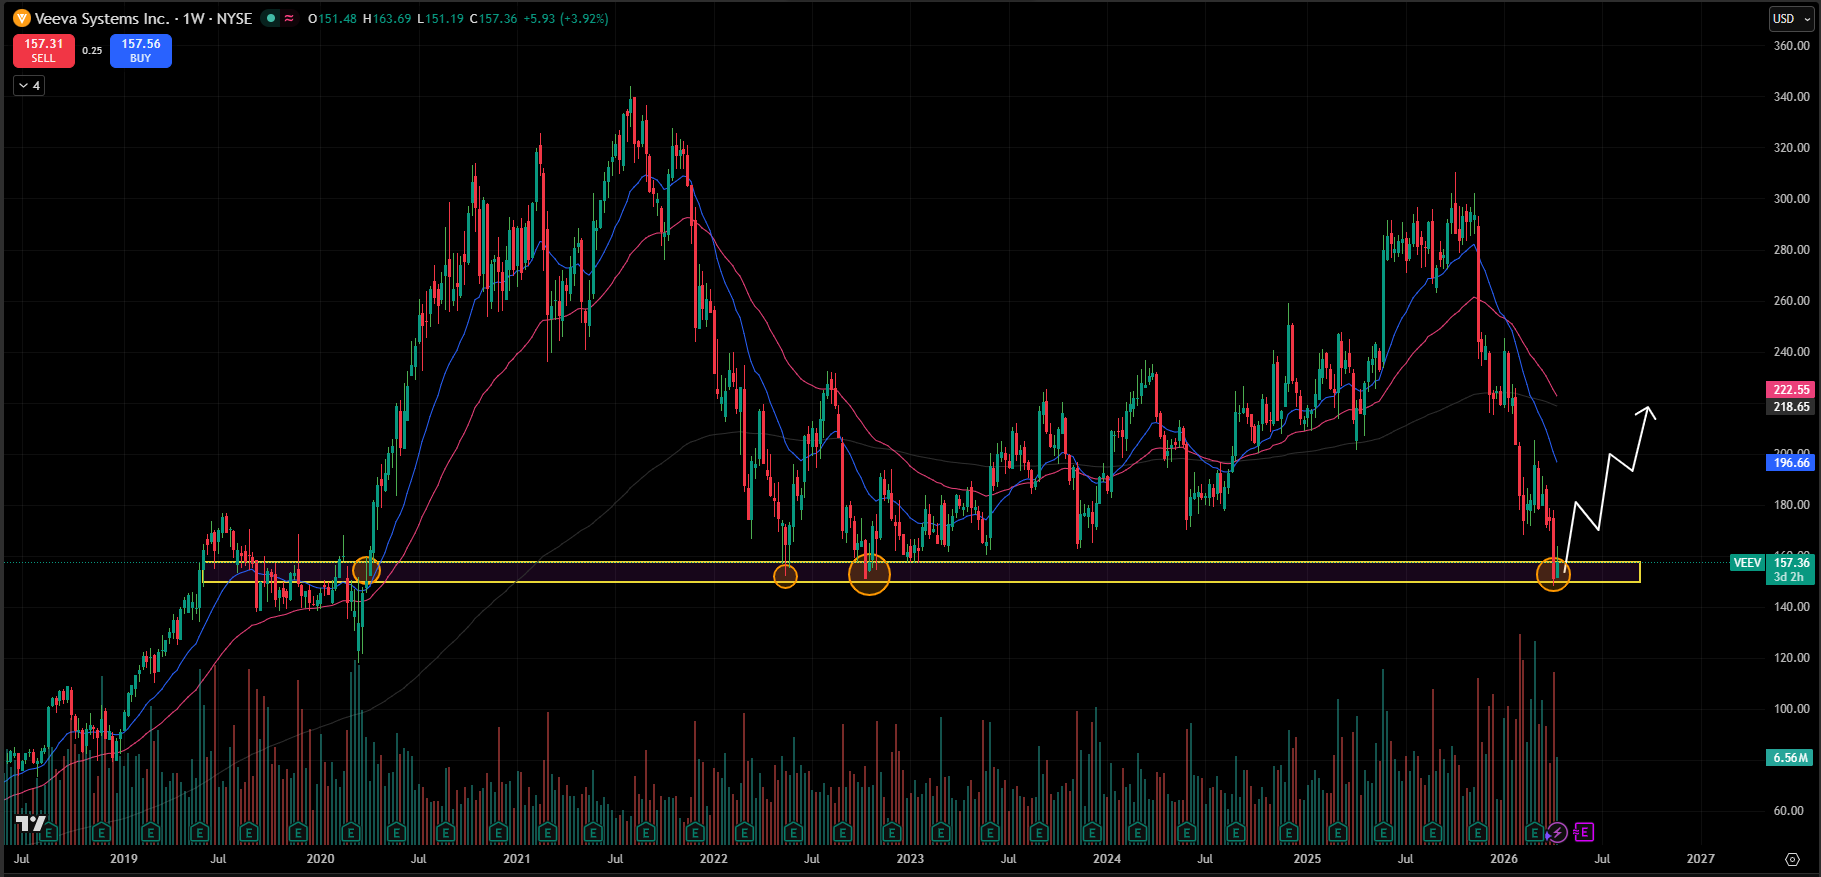Click the low value L151.19
1821x877 pixels.
tap(440, 18)
